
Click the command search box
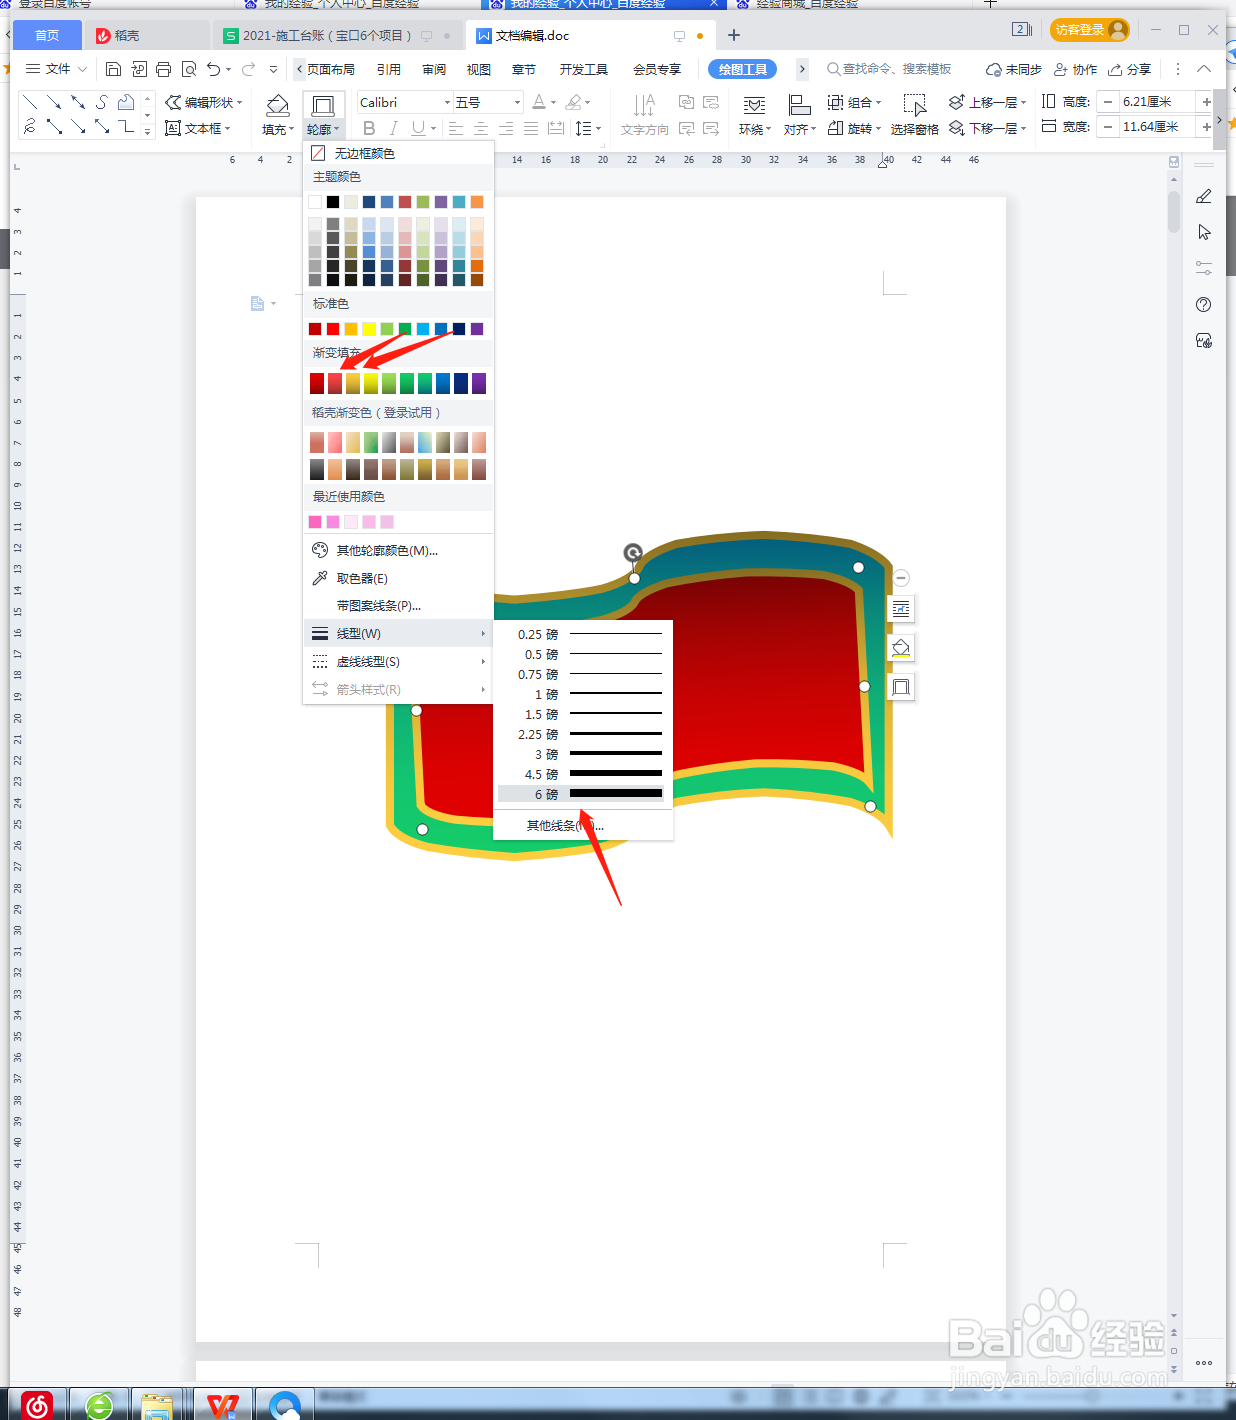[890, 69]
